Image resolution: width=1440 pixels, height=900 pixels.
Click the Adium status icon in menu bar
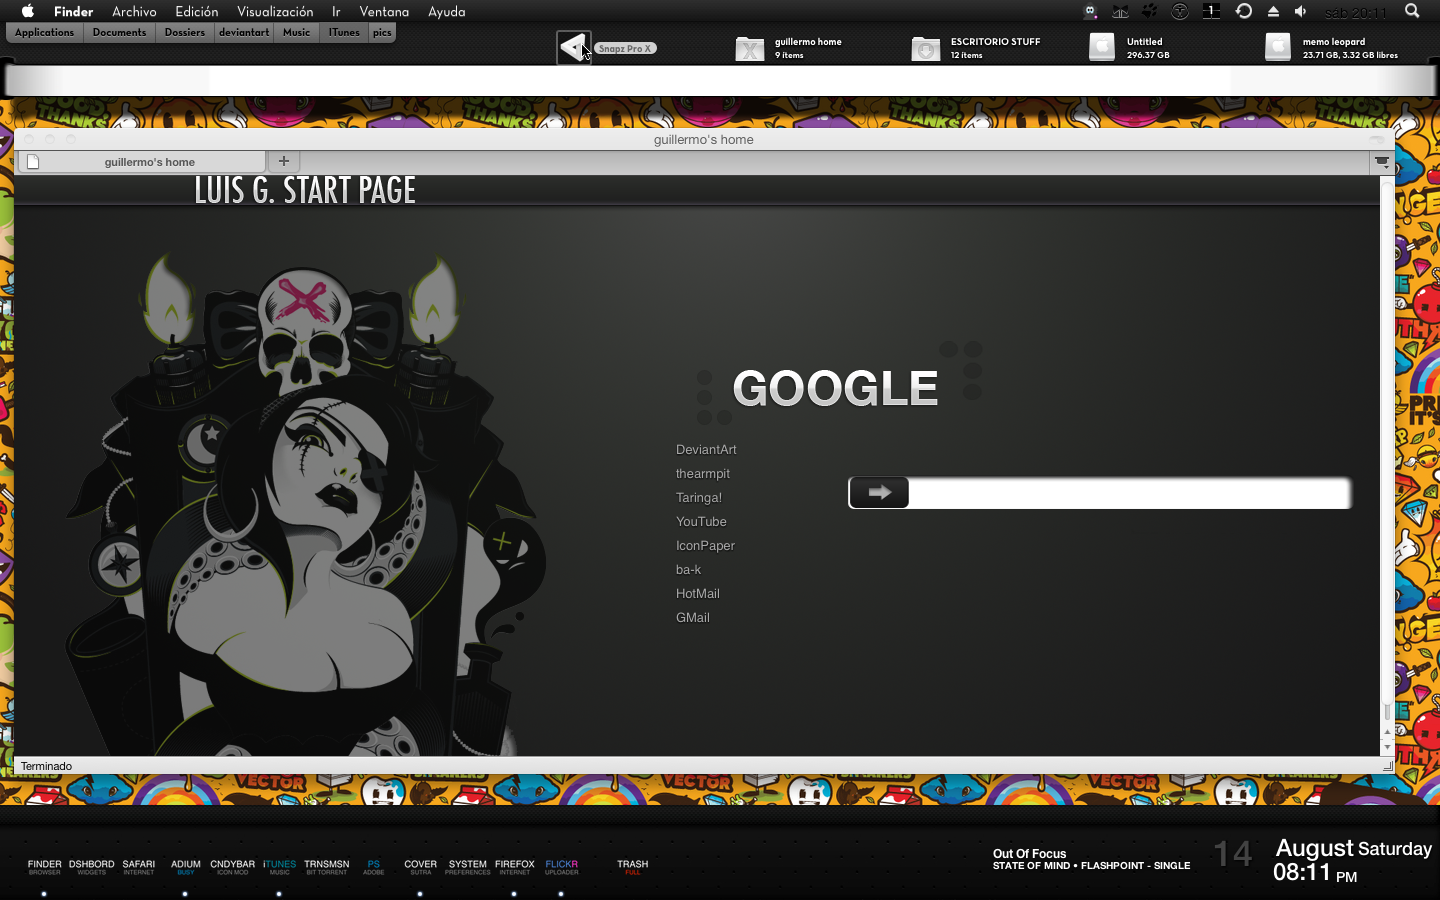(x=1091, y=11)
